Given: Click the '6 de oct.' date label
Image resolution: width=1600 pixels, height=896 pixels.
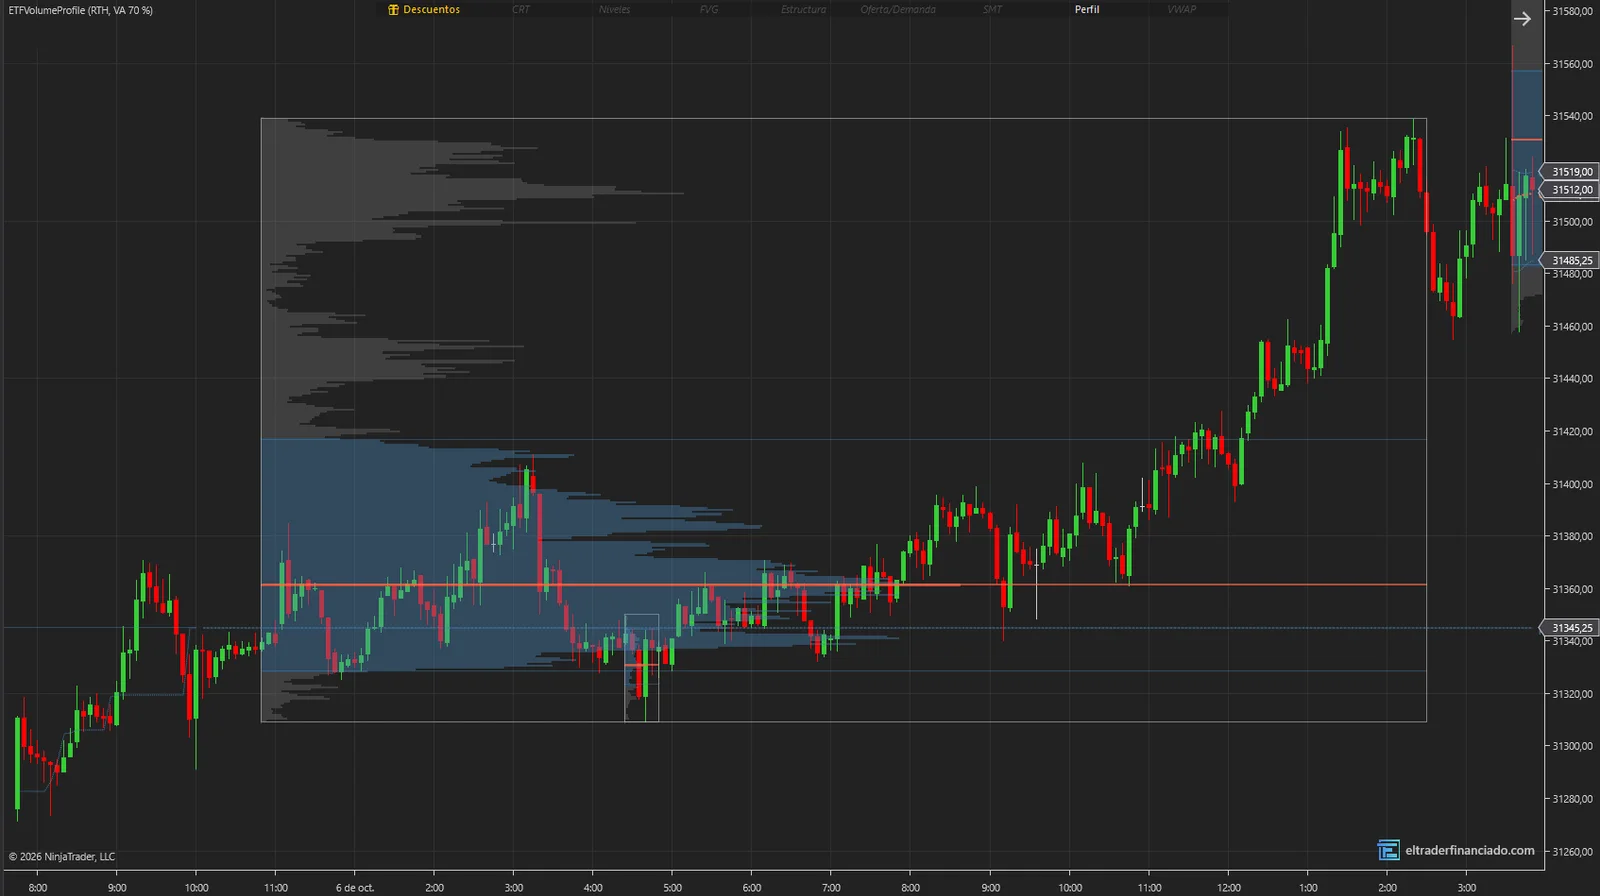Looking at the screenshot, I should [355, 888].
